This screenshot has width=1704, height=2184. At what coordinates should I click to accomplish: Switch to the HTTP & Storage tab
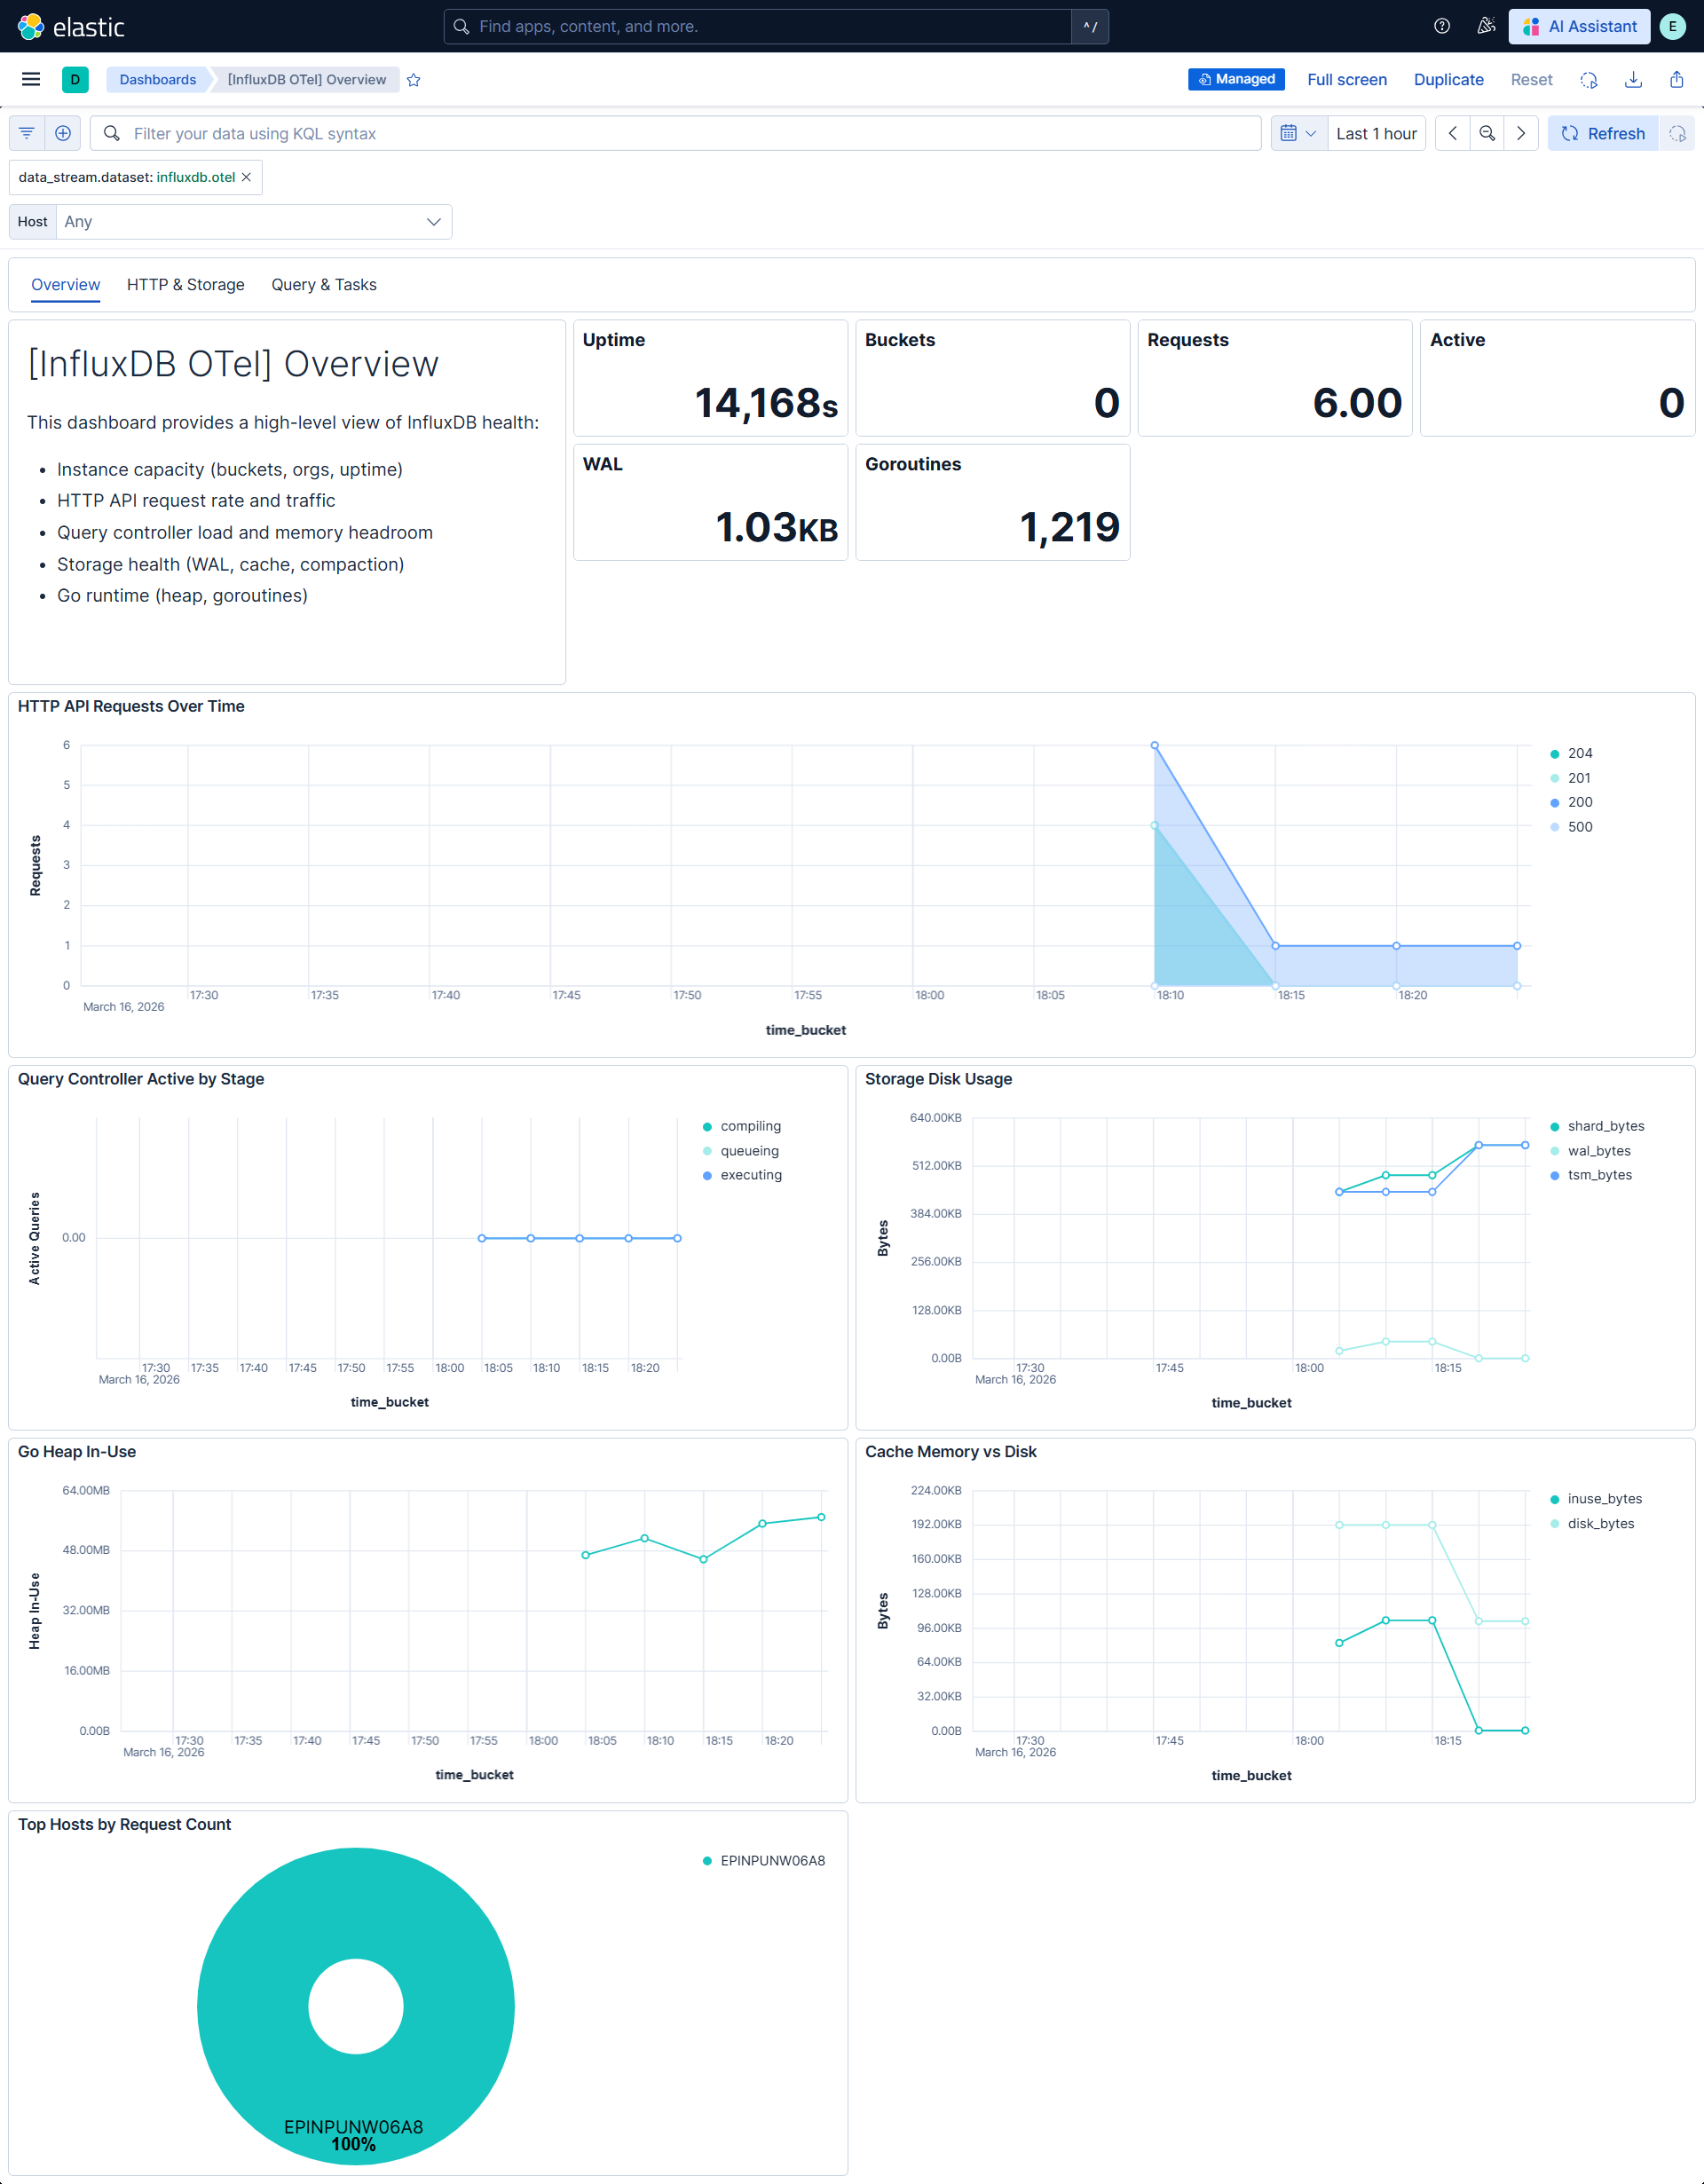coord(185,285)
